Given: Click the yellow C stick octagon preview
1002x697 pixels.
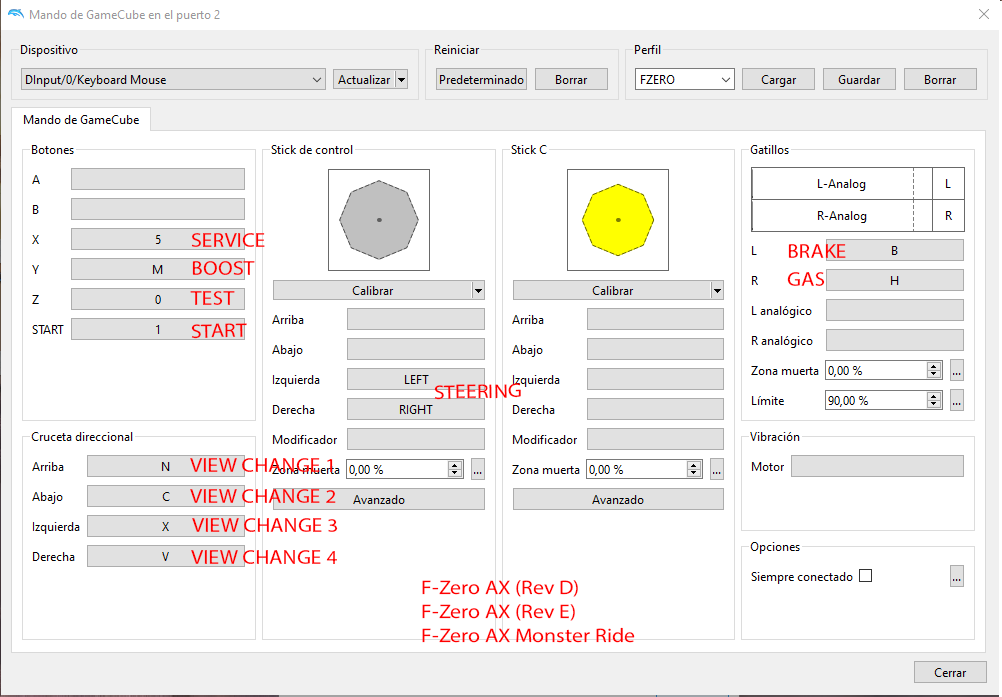Looking at the screenshot, I should [618, 220].
